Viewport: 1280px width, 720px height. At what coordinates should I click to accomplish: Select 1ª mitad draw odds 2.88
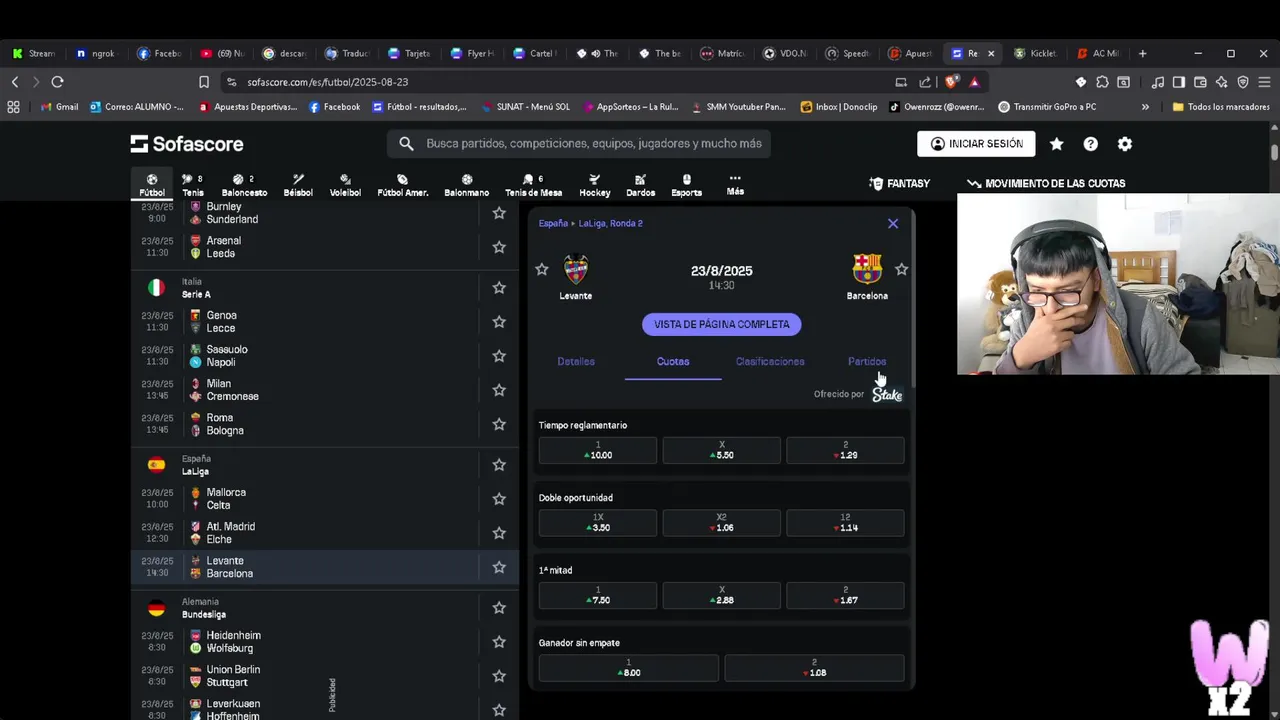[722, 595]
